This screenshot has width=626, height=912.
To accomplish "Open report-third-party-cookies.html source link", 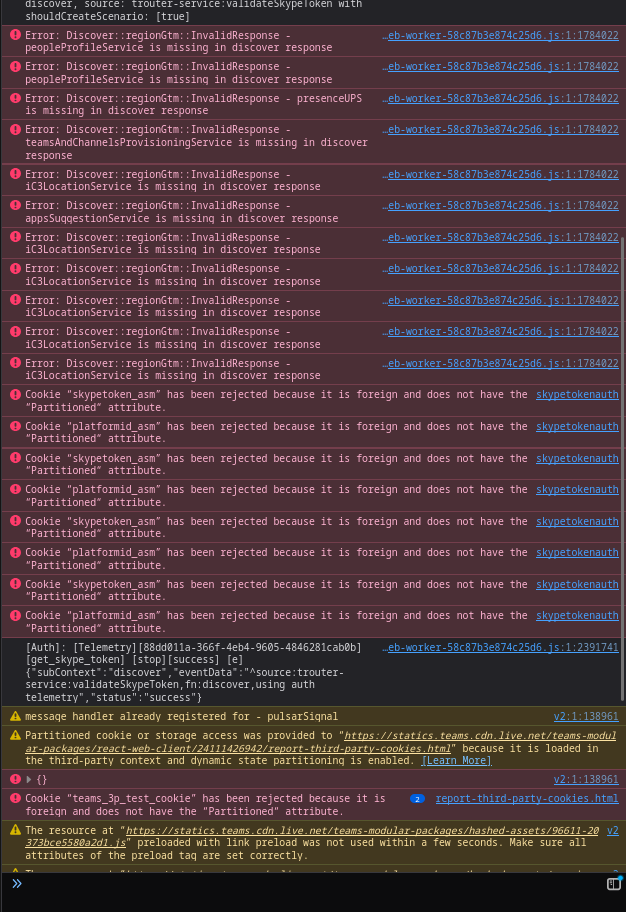I will 527,799.
